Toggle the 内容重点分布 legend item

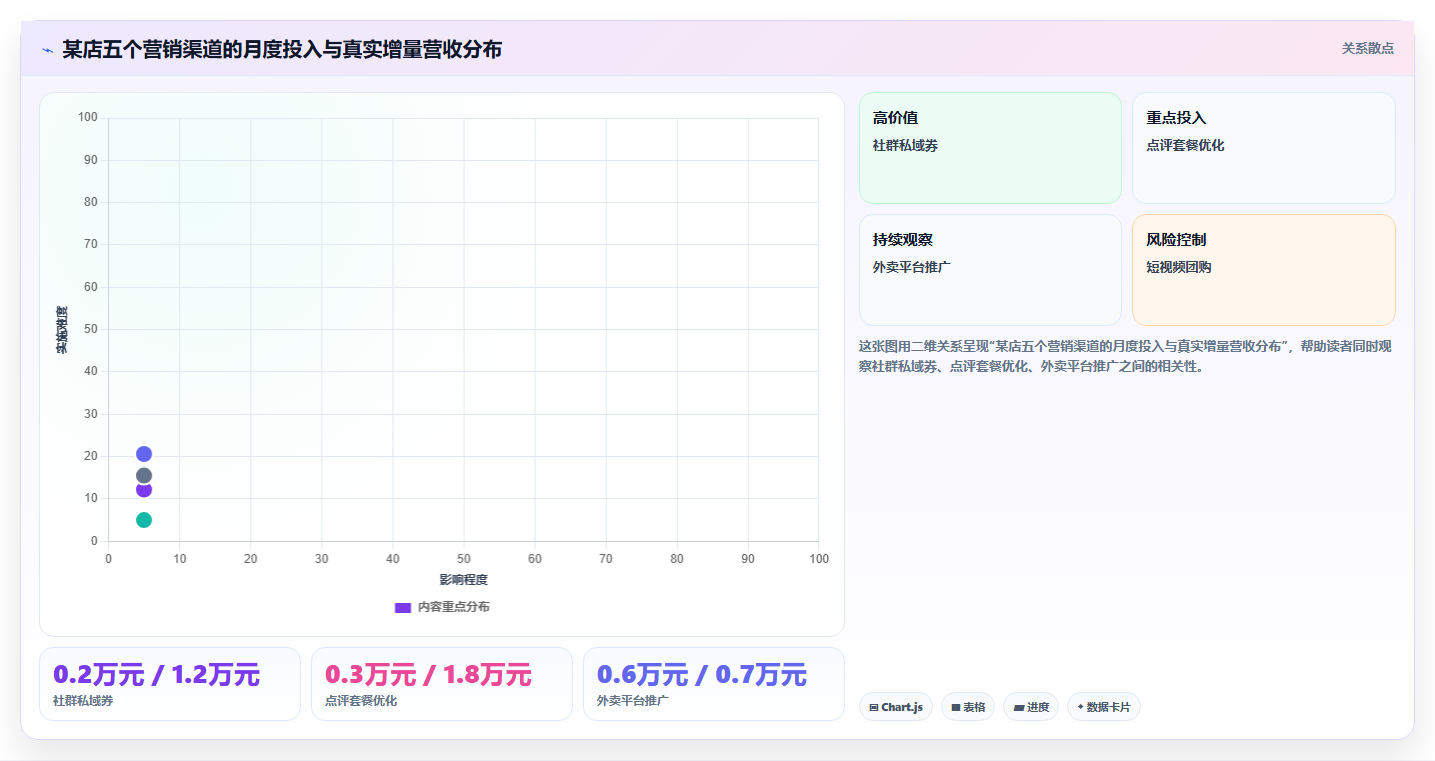[442, 607]
